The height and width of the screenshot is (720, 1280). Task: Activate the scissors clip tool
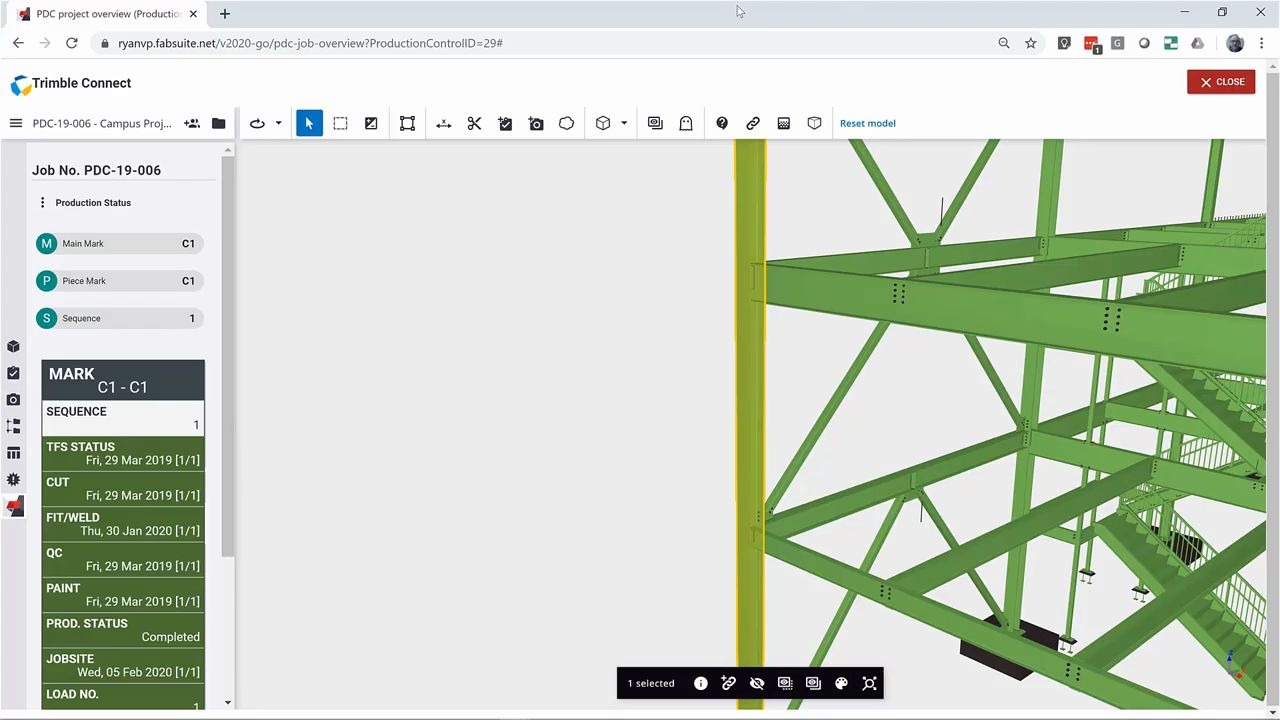click(474, 123)
